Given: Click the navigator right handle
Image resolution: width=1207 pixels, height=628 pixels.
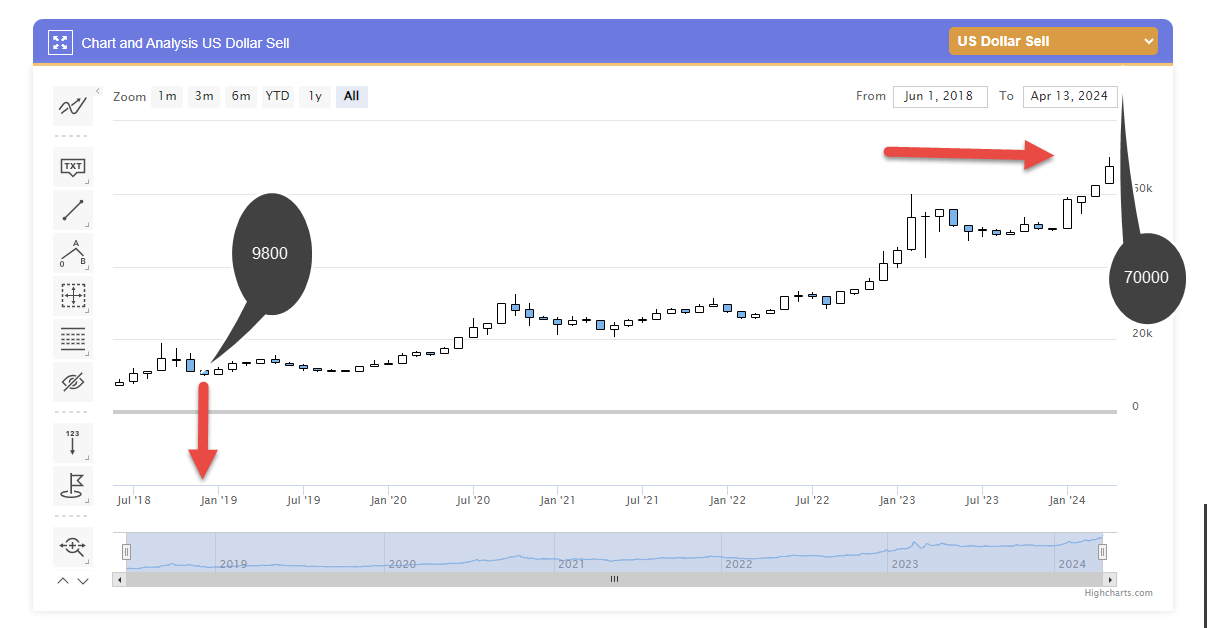Looking at the screenshot, I should [1103, 552].
